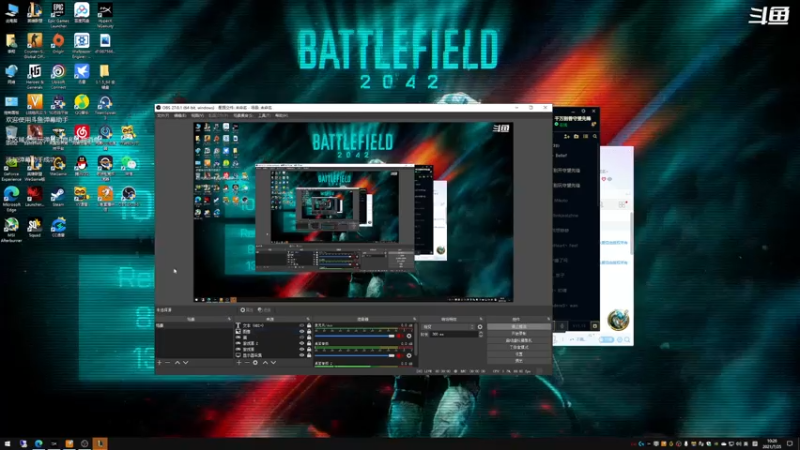800x450 pixels.
Task: Remove selected source with minus icon
Action: [247, 363]
